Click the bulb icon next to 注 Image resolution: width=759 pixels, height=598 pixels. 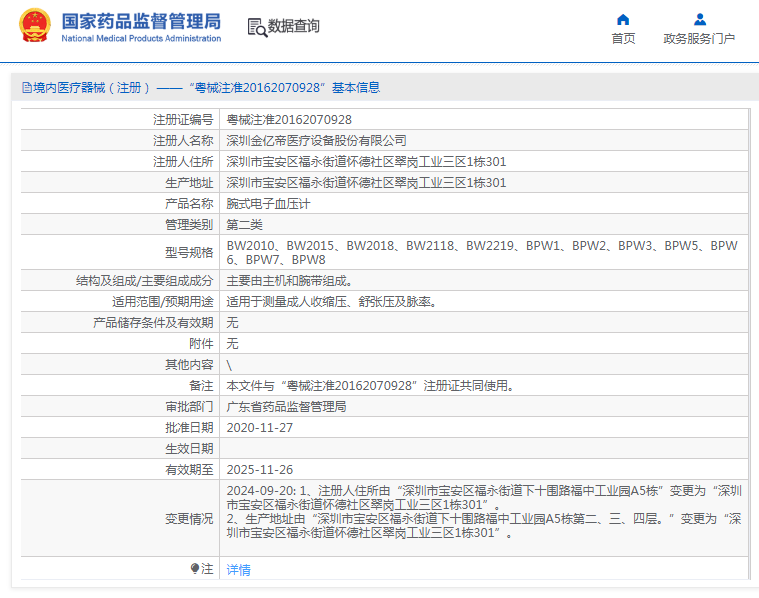pyautogui.click(x=195, y=568)
